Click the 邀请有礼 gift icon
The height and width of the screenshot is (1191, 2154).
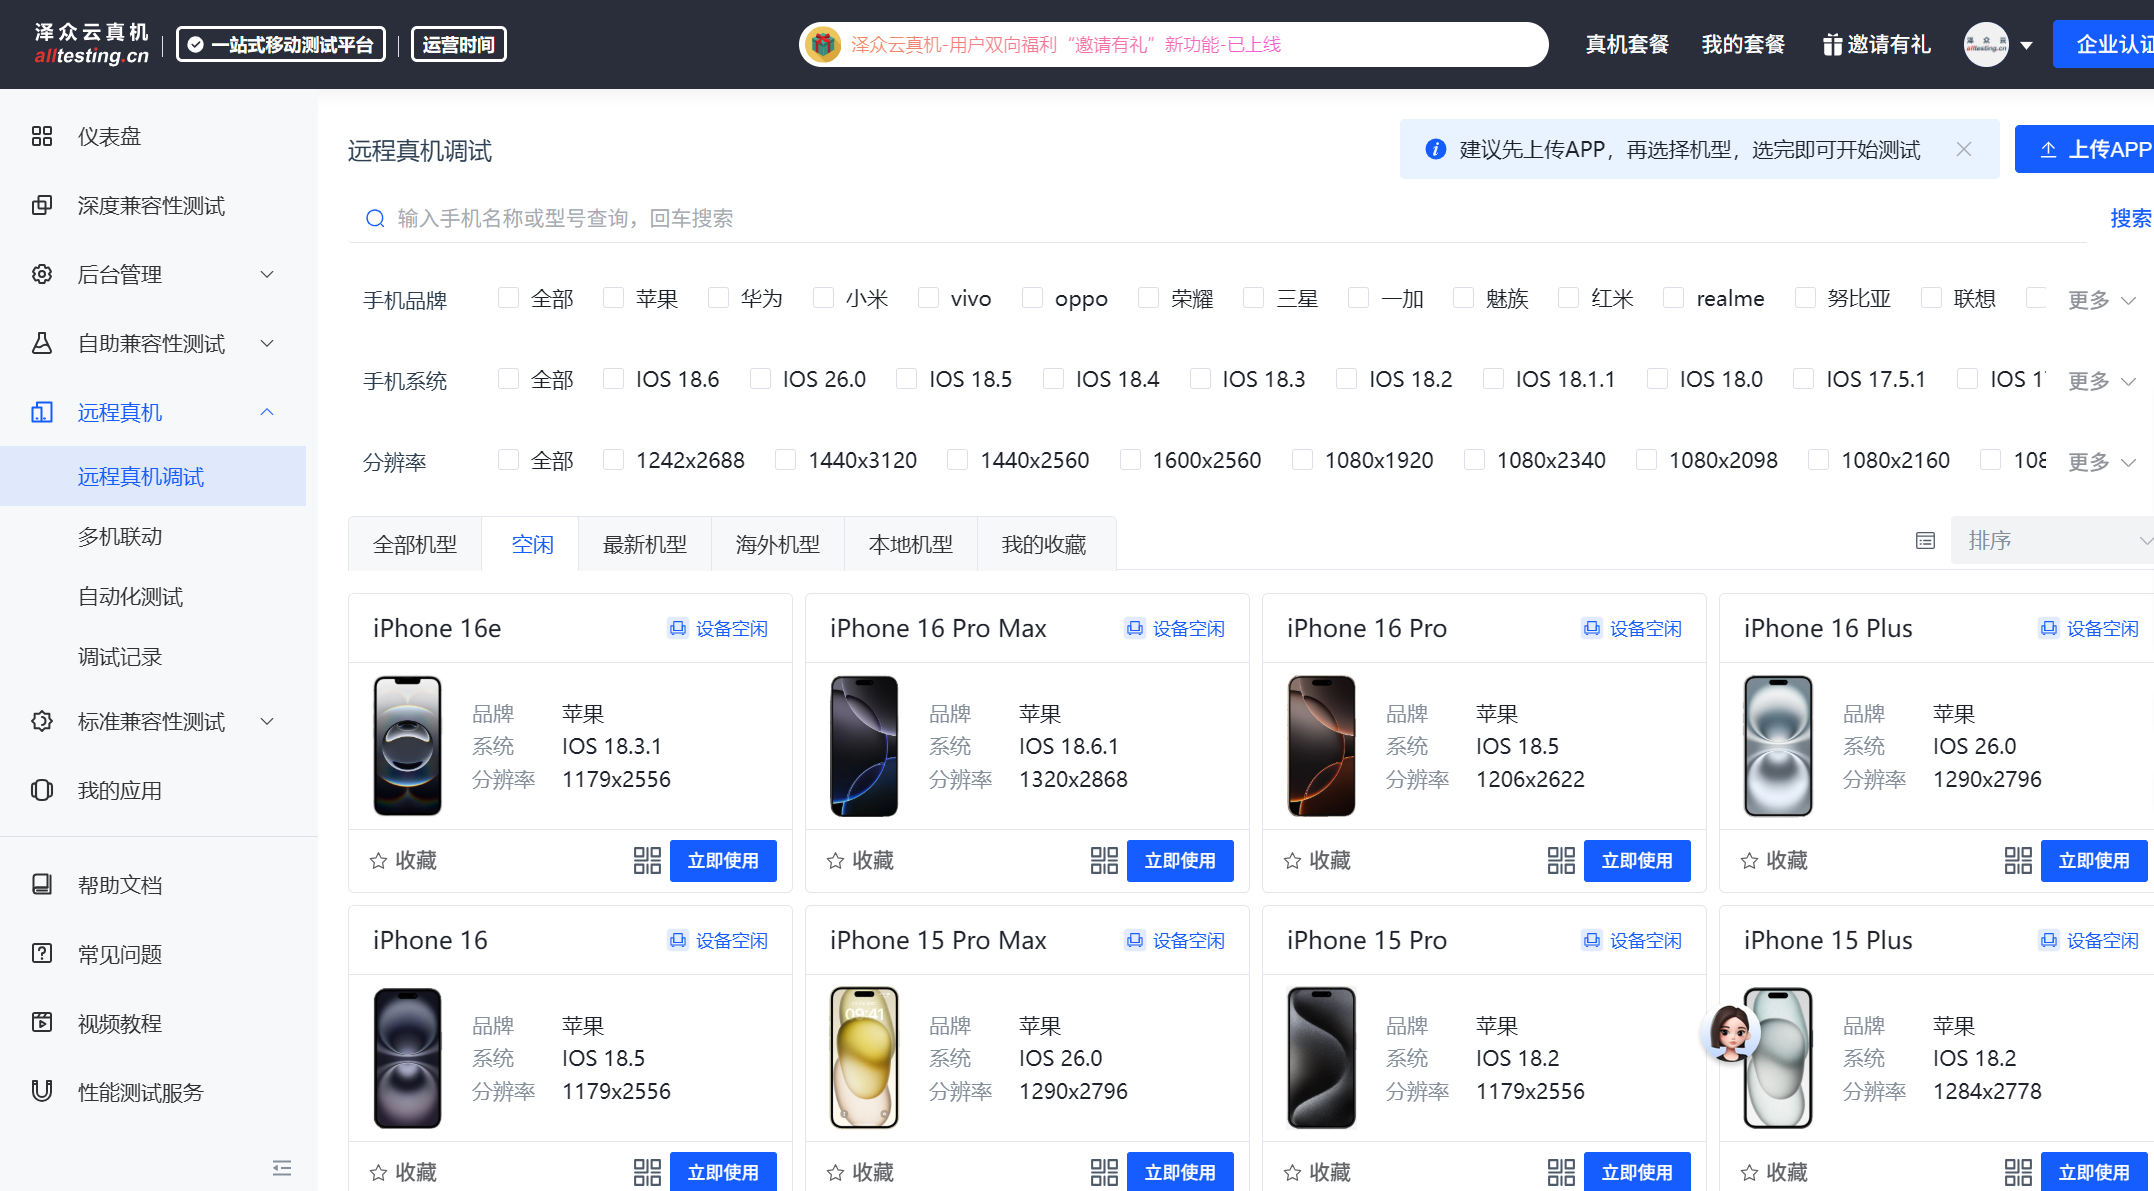pyautogui.click(x=1832, y=45)
